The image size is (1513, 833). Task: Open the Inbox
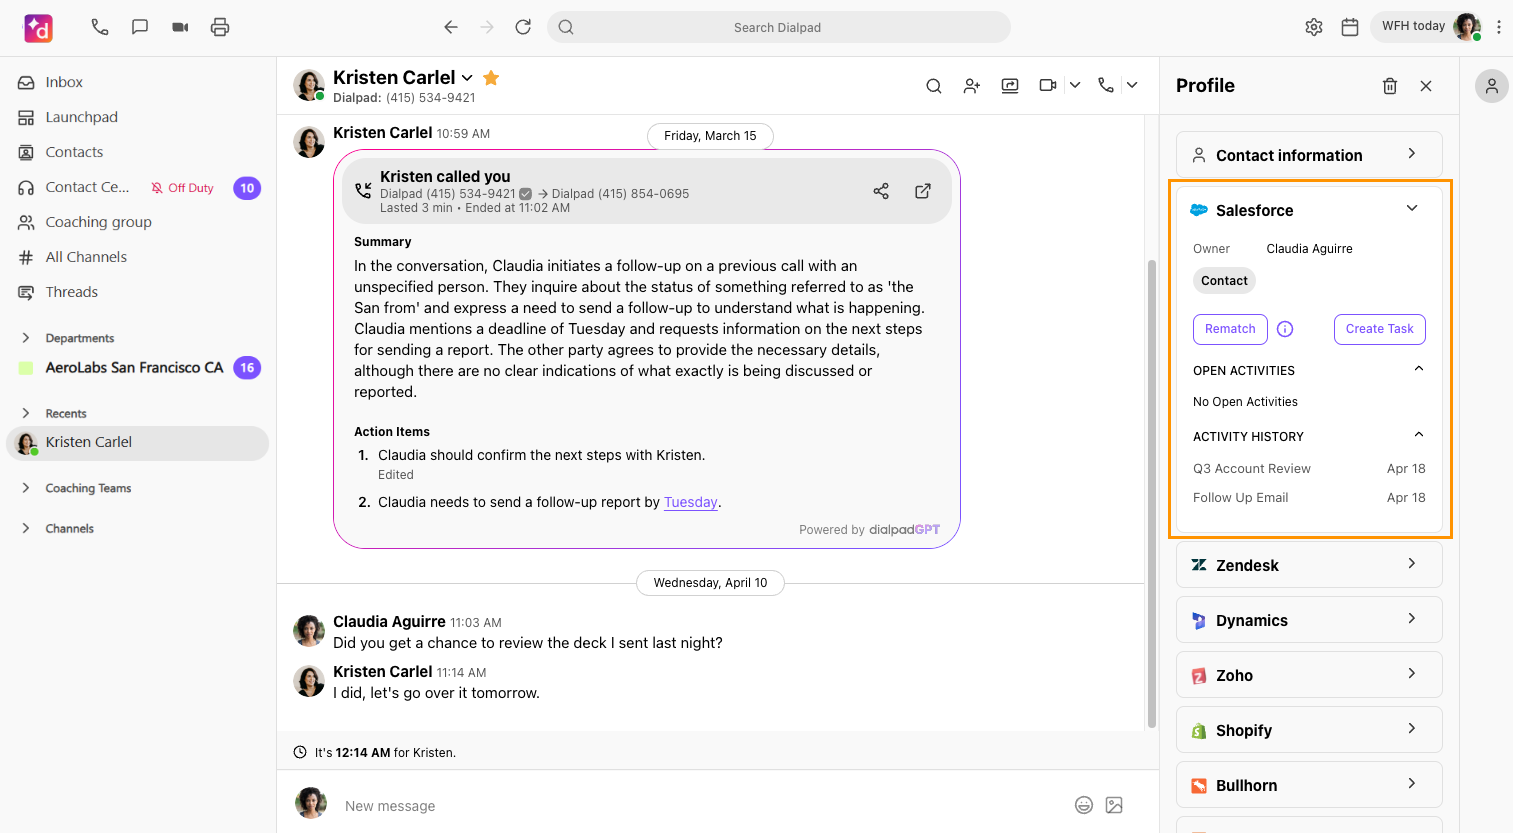[64, 82]
